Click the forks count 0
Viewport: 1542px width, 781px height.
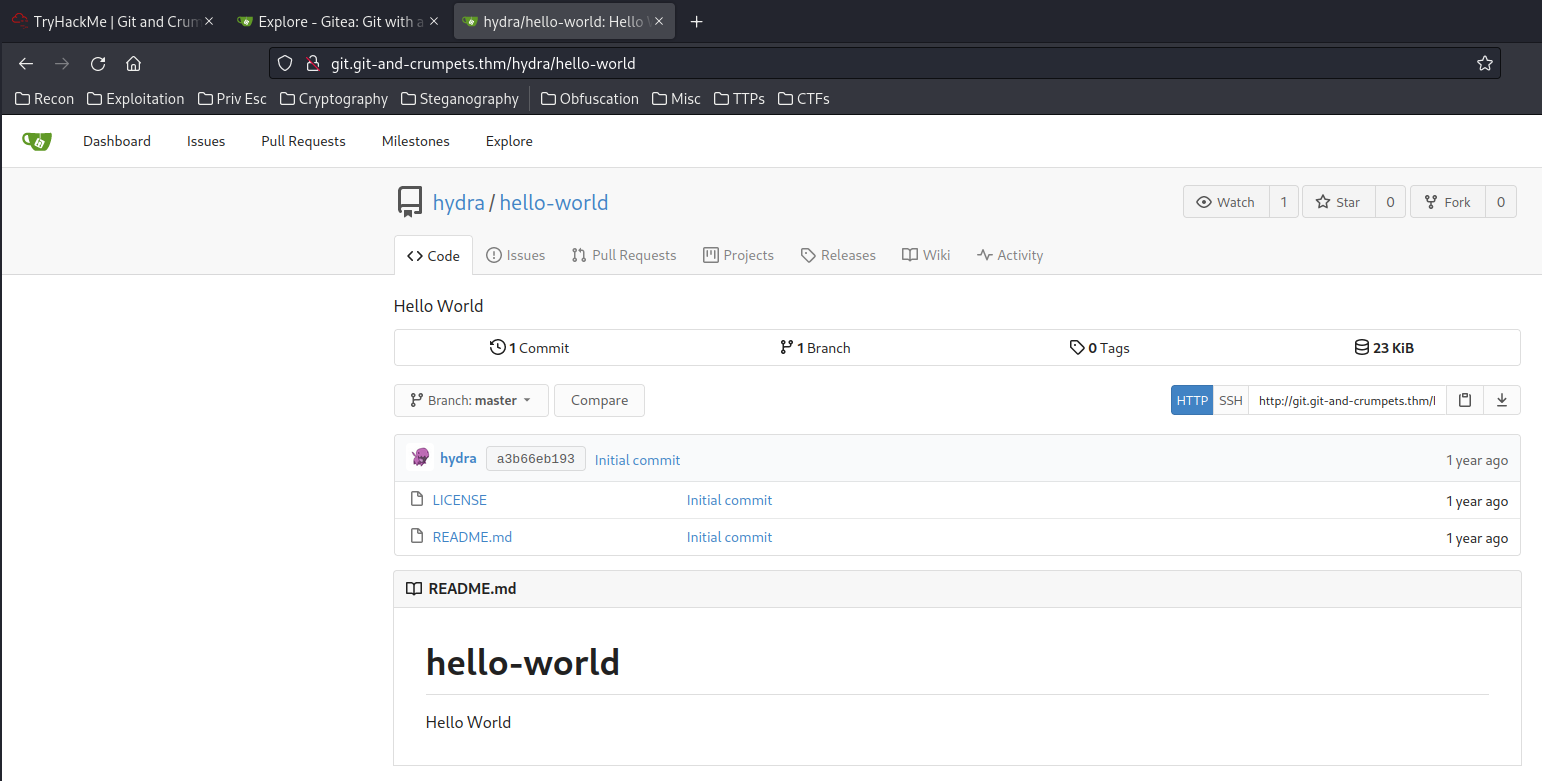pyautogui.click(x=1501, y=202)
